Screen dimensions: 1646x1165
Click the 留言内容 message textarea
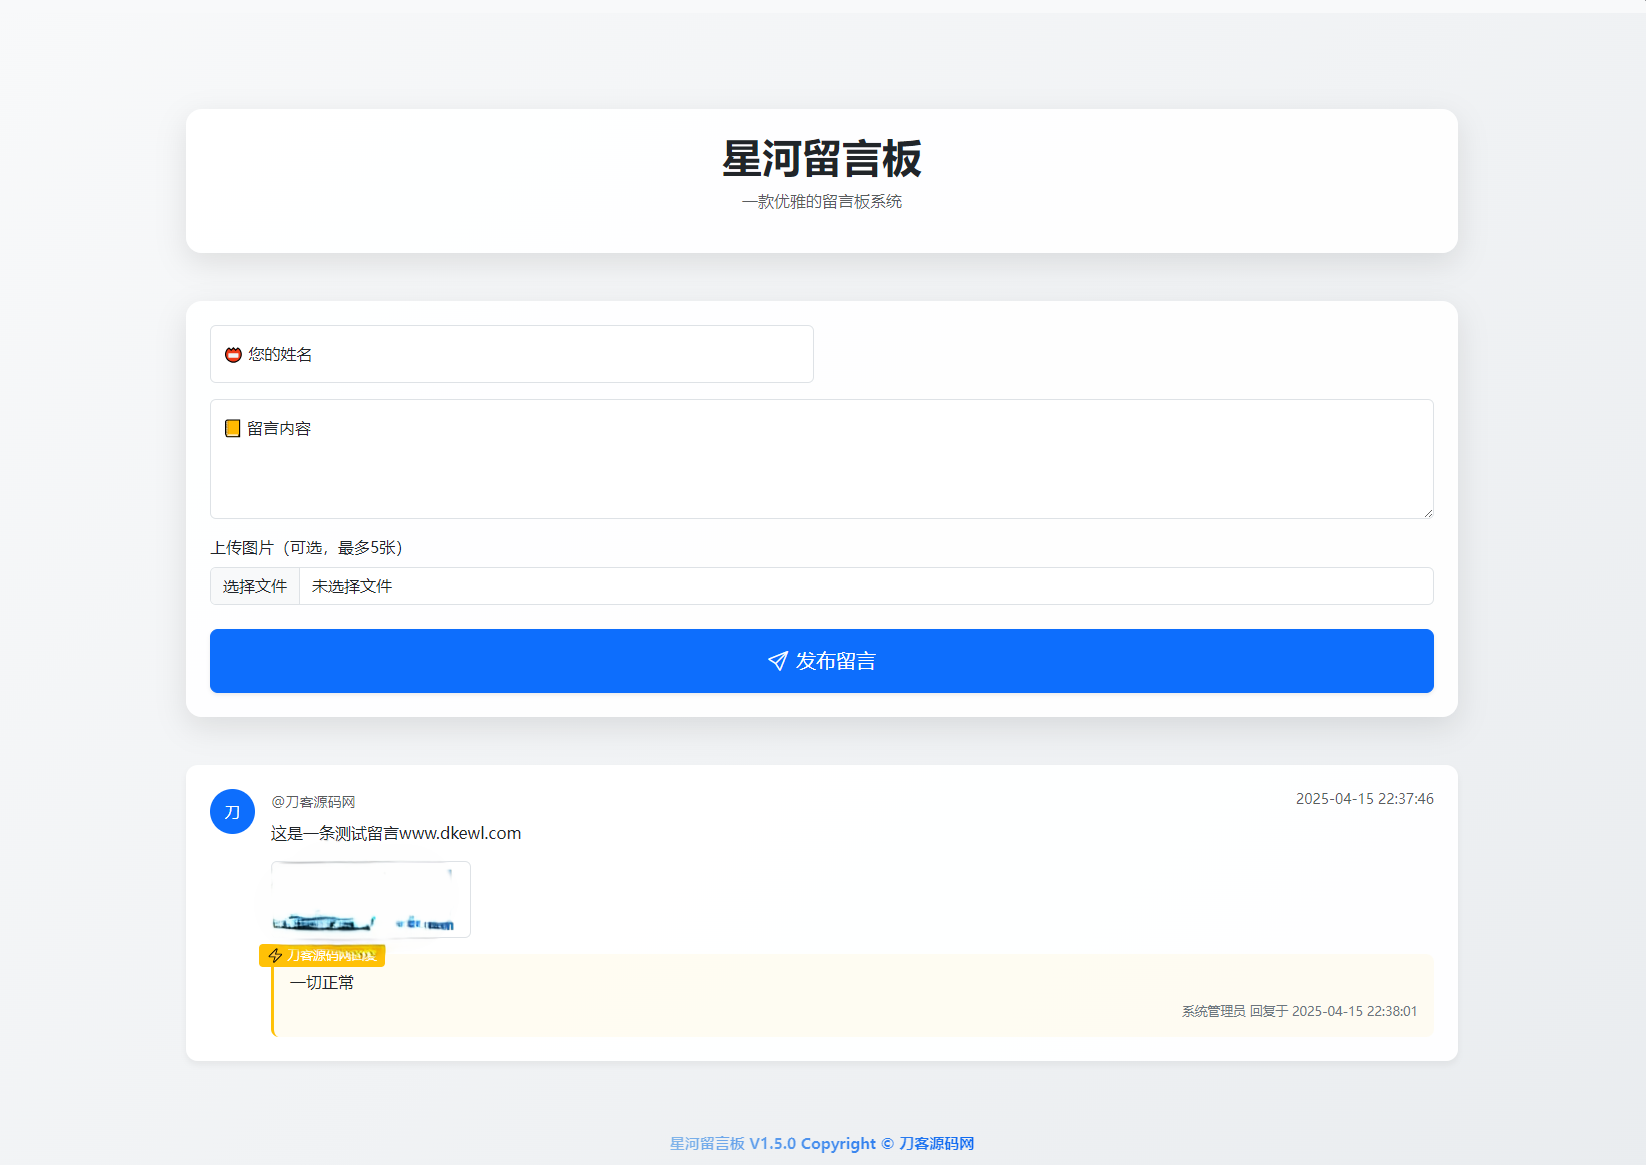click(821, 459)
